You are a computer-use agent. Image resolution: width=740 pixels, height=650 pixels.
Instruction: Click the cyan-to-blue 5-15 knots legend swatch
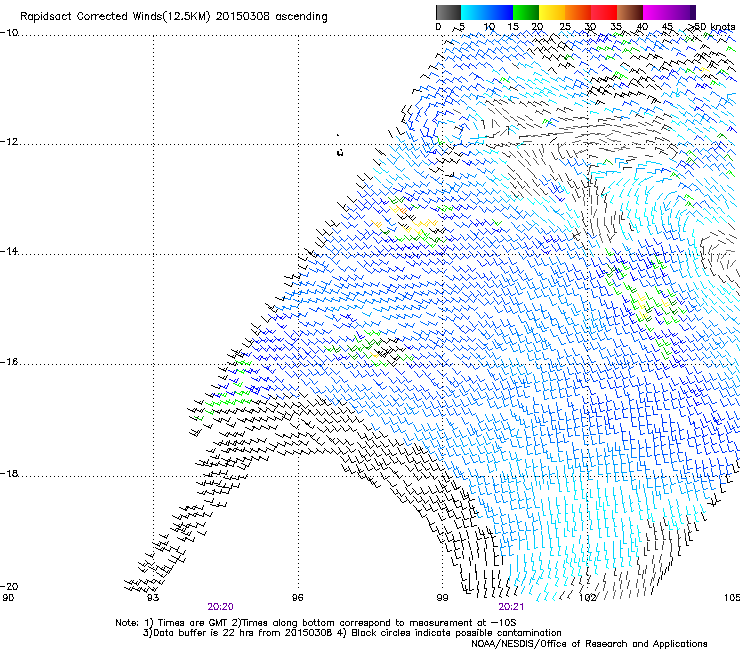[487, 12]
